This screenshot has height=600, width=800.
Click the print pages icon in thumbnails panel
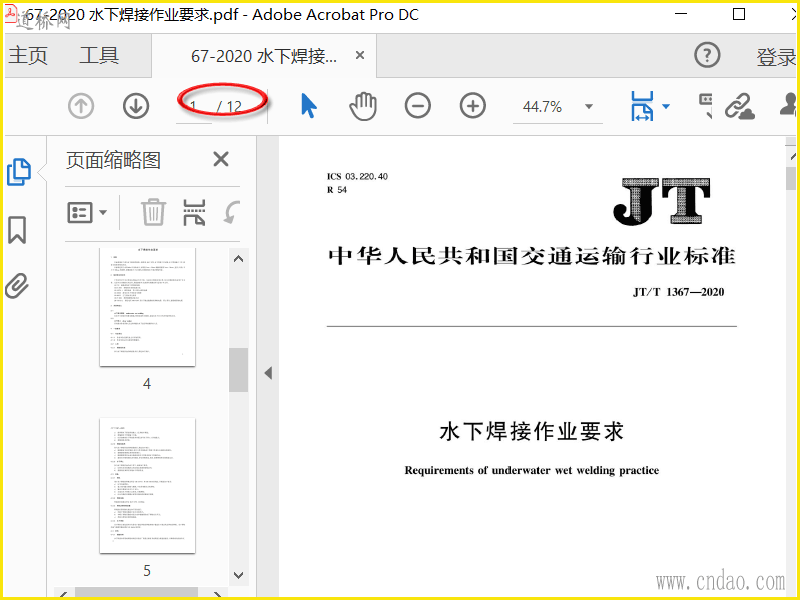(x=194, y=212)
